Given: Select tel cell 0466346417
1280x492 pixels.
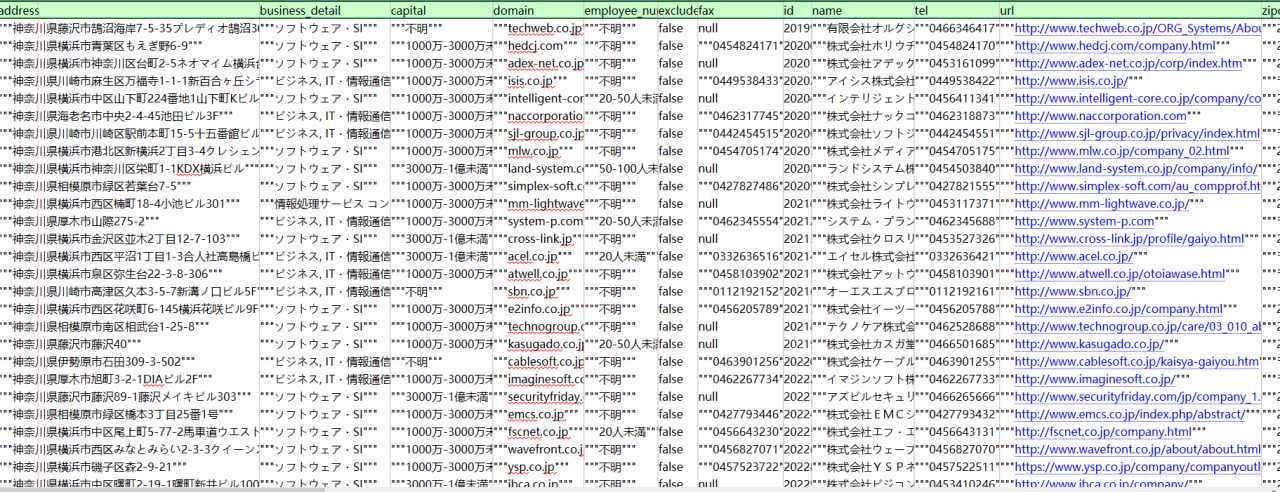Looking at the screenshot, I should [x=955, y=29].
